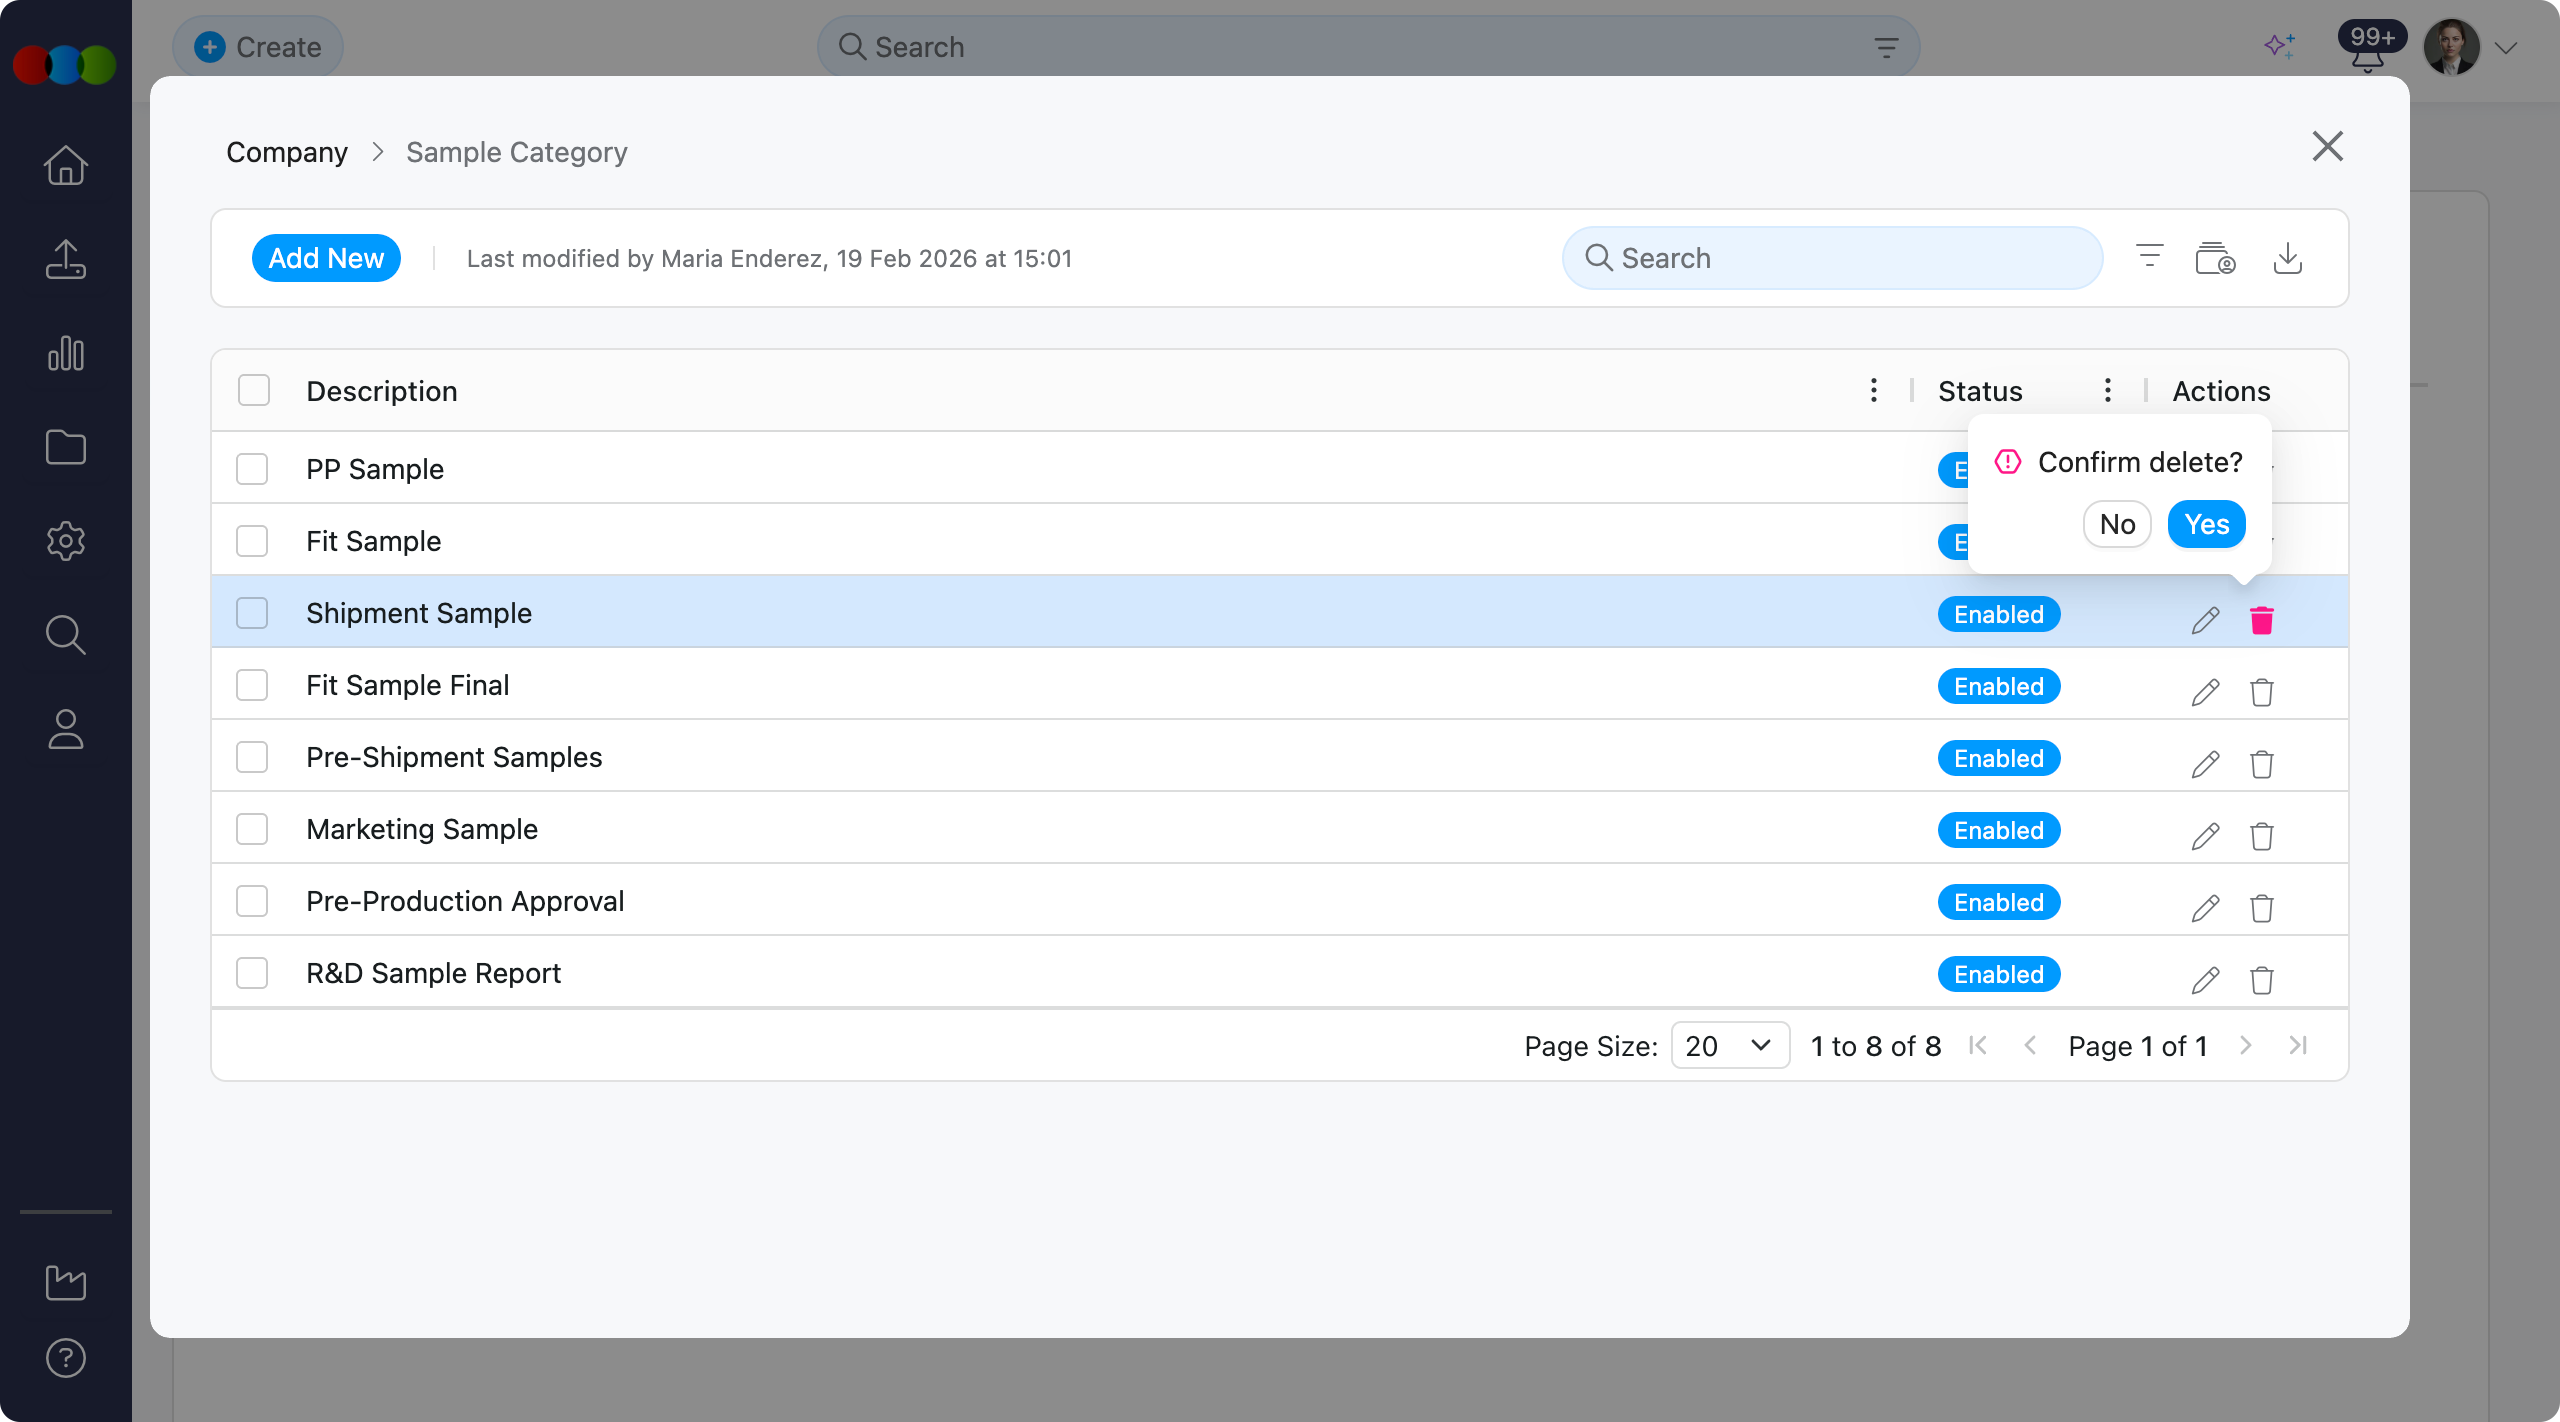Viewport: 2560px width, 1422px height.
Task: Confirm deletion by clicking Yes
Action: (x=2205, y=524)
